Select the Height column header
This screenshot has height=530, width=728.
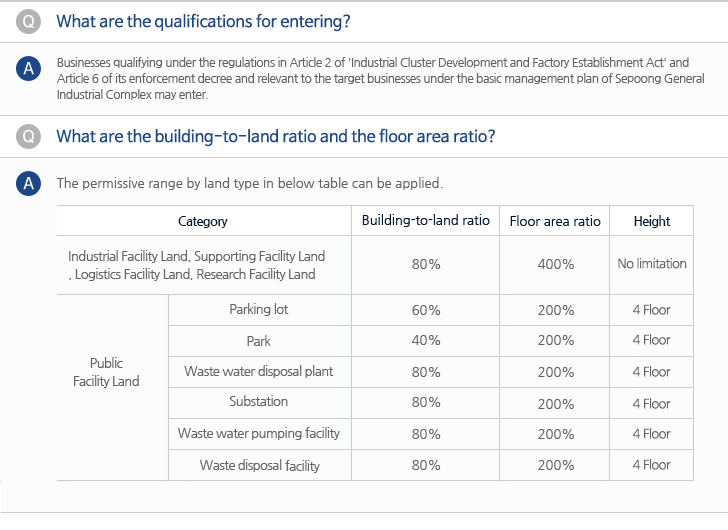(652, 221)
